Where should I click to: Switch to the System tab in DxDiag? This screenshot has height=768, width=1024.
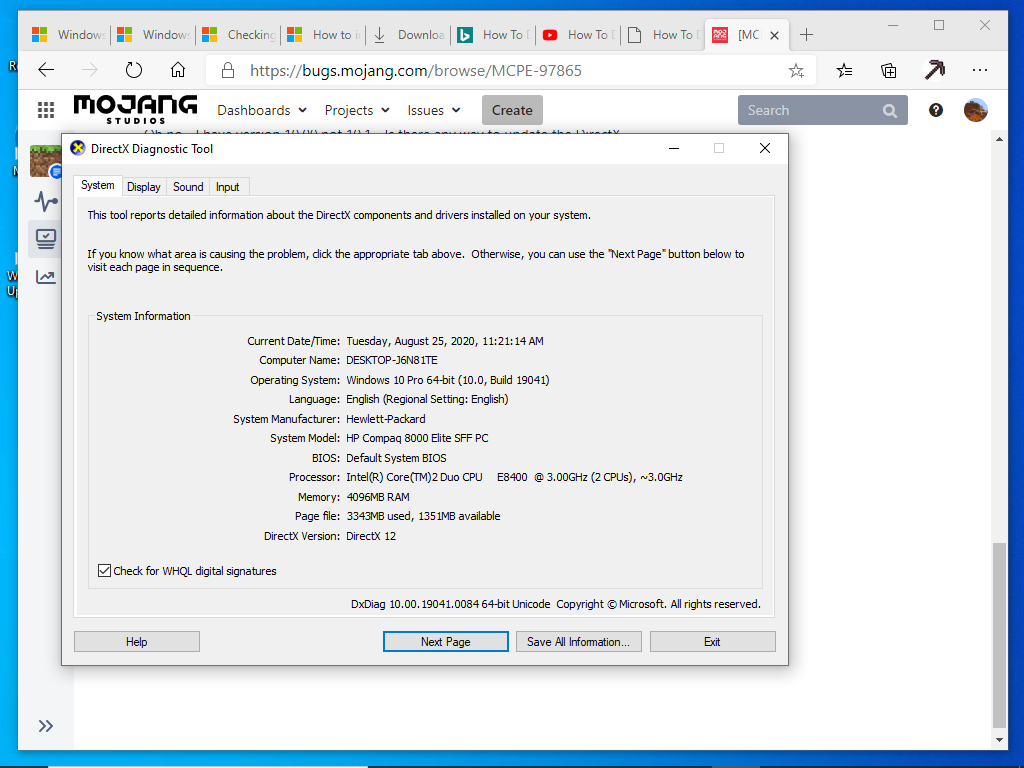(98, 185)
